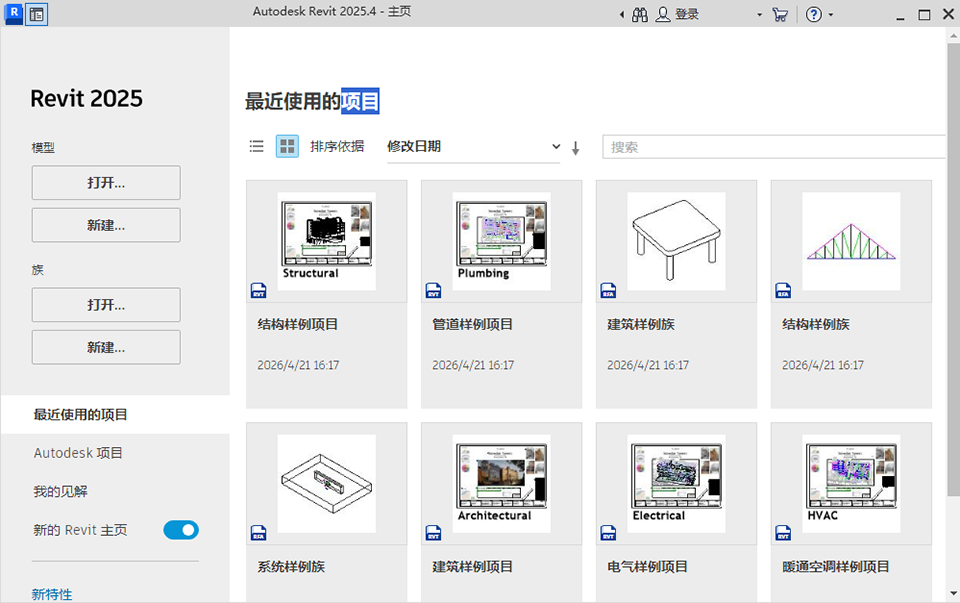Viewport: 960px width, 603px height.
Task: Click the 建筑样例族 title text
Action: (x=640, y=324)
